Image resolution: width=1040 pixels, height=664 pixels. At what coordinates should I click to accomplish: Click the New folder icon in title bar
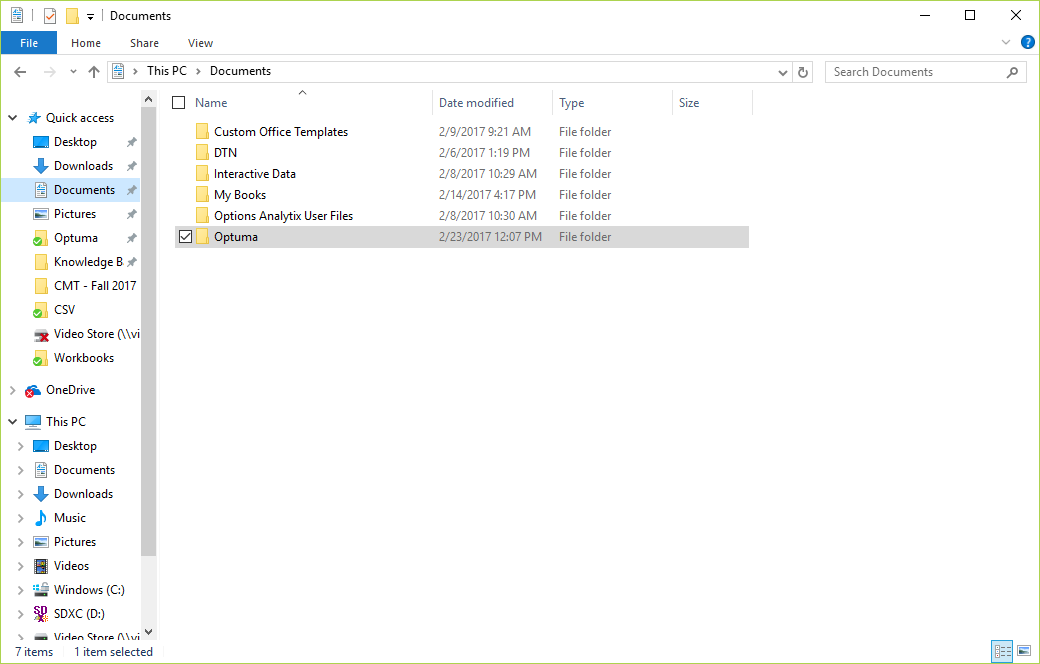tap(72, 15)
